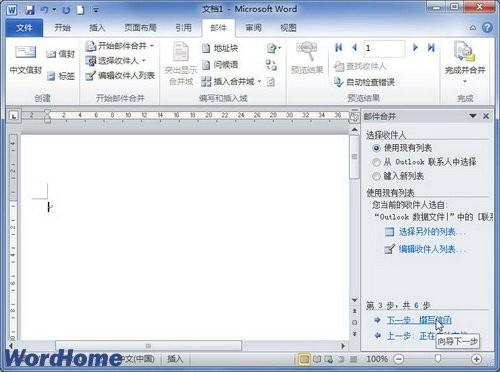Select the 键入新列表 radio button
500x372 pixels.
pos(376,176)
